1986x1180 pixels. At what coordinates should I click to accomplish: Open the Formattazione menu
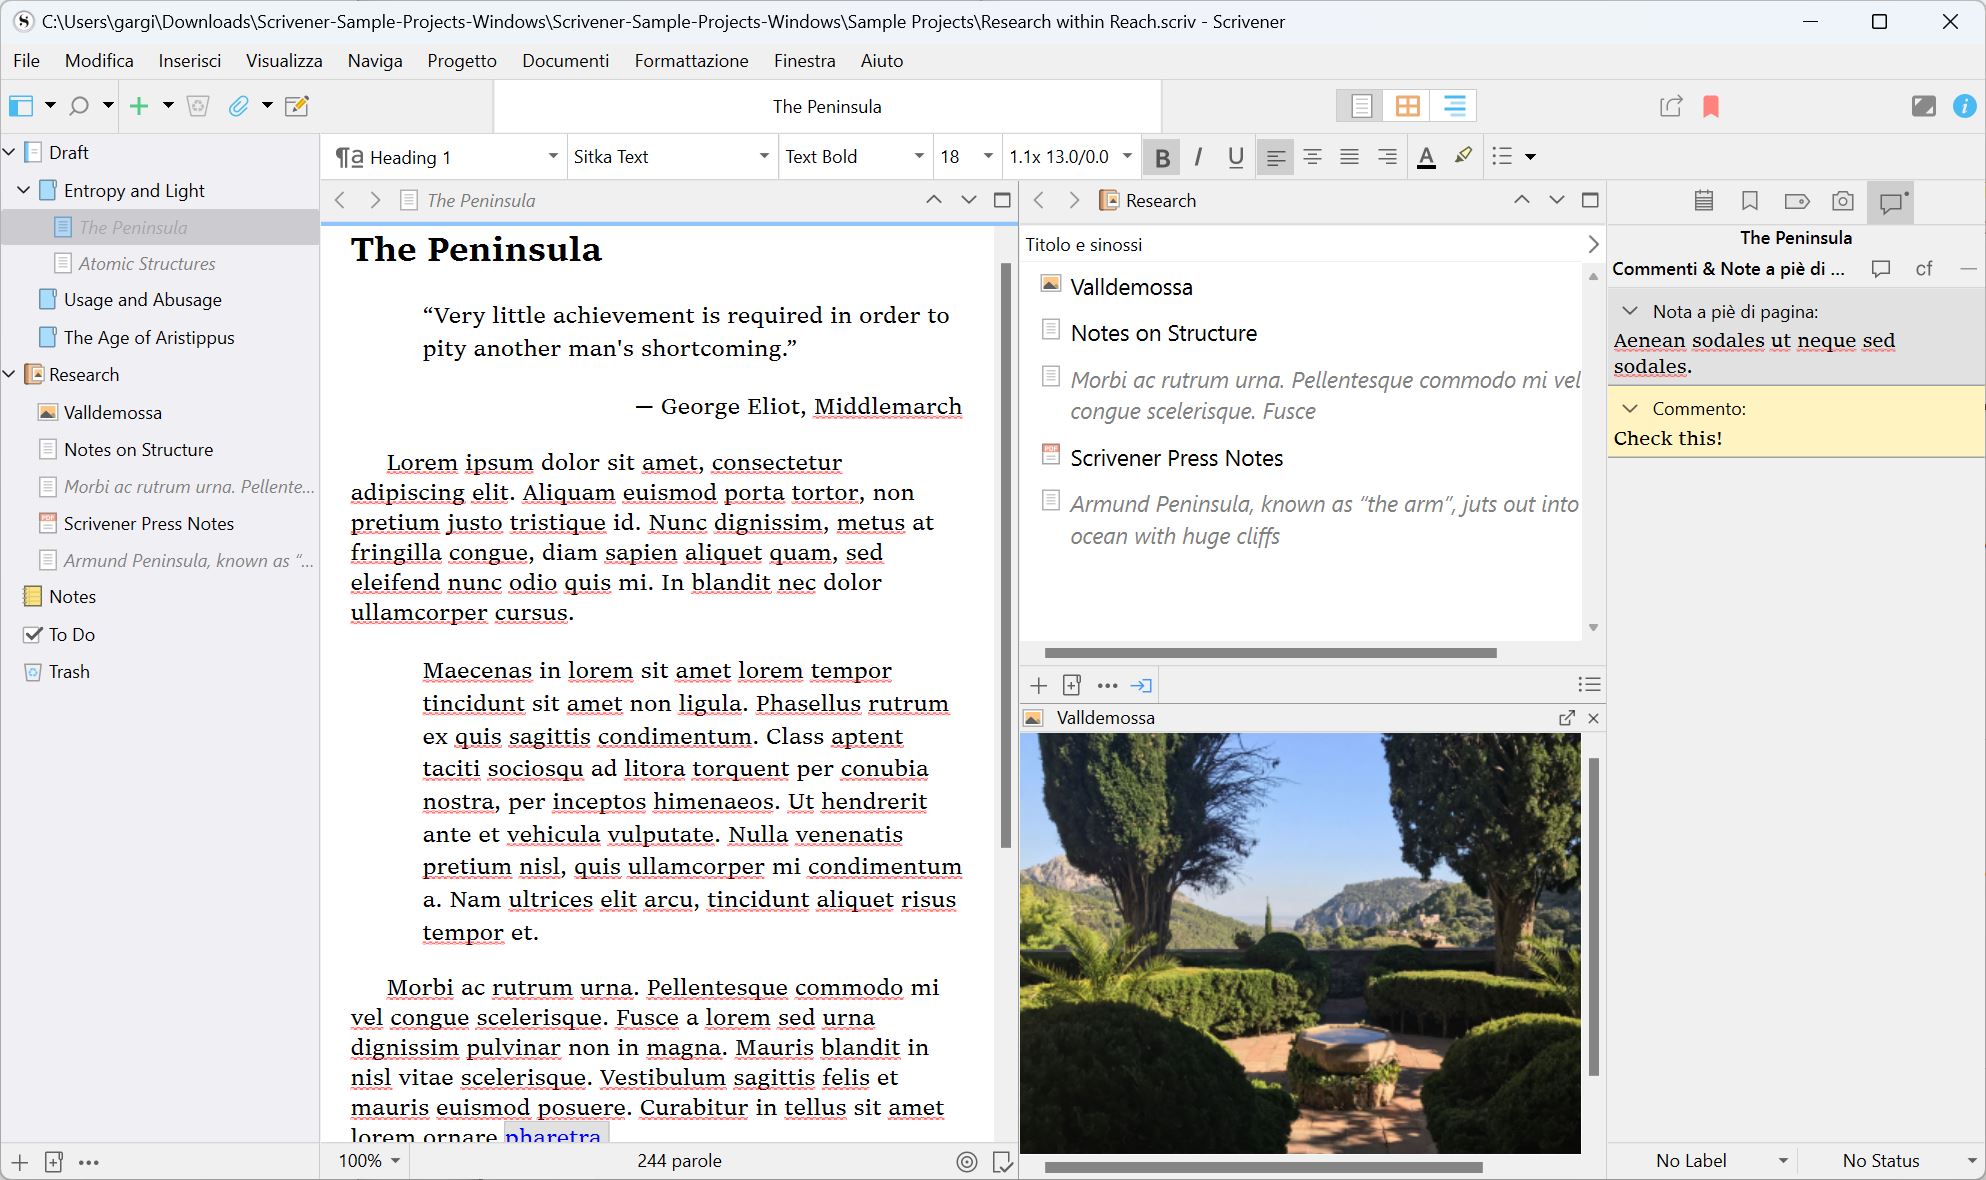coord(690,61)
